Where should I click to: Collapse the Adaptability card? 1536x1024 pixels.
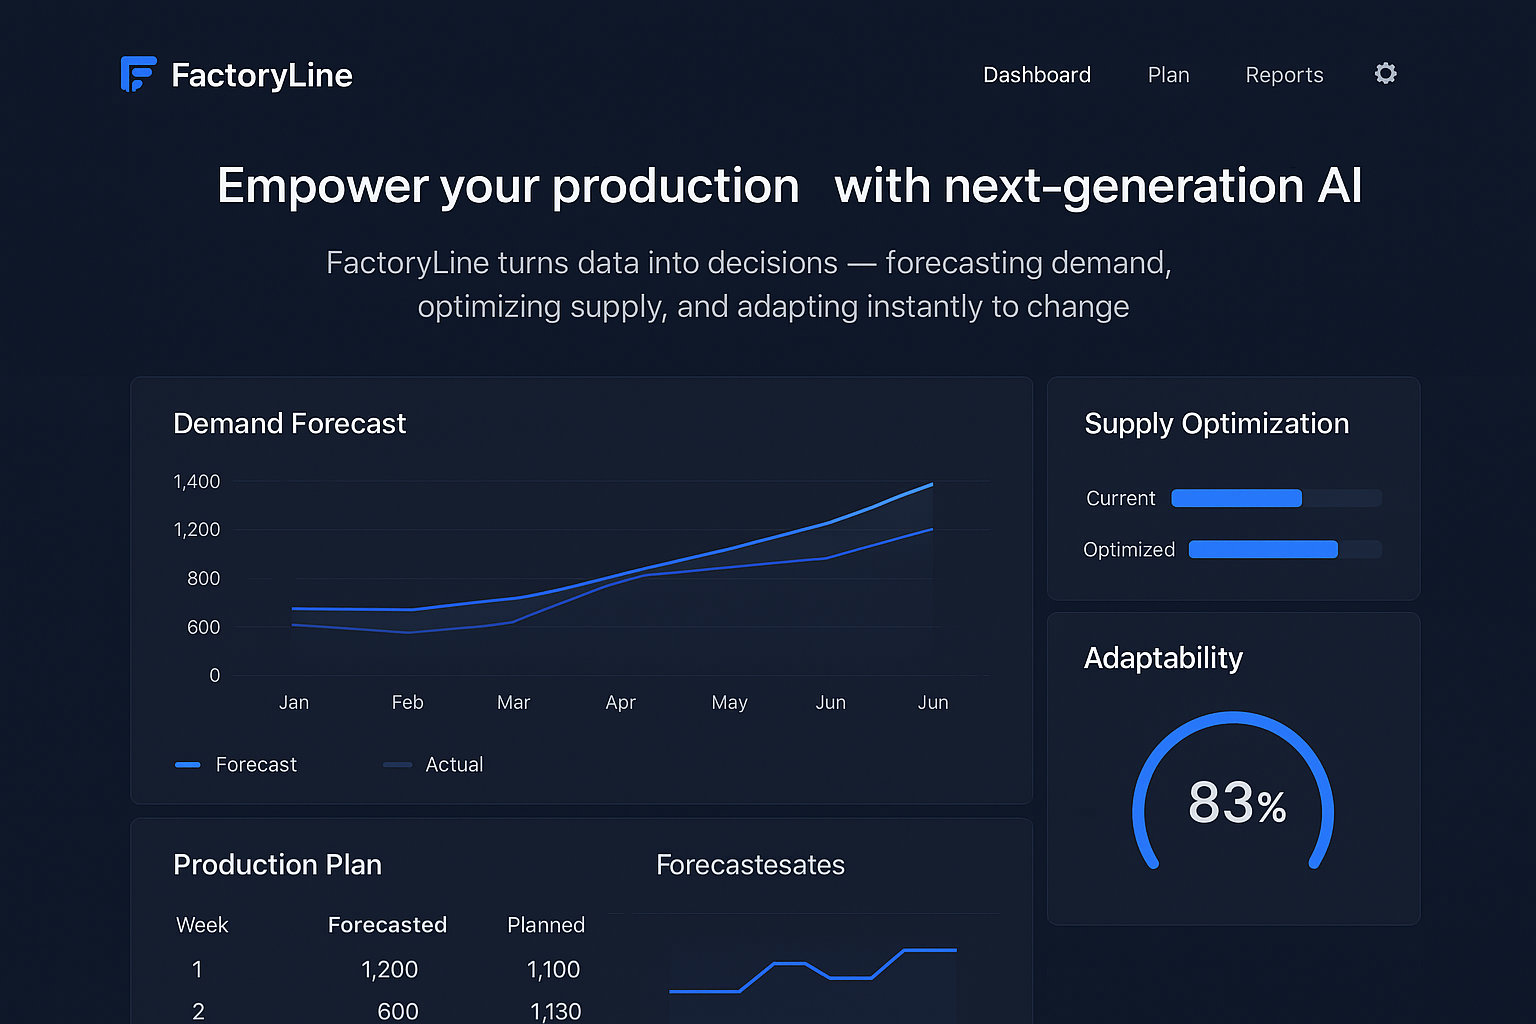pyautogui.click(x=1163, y=657)
